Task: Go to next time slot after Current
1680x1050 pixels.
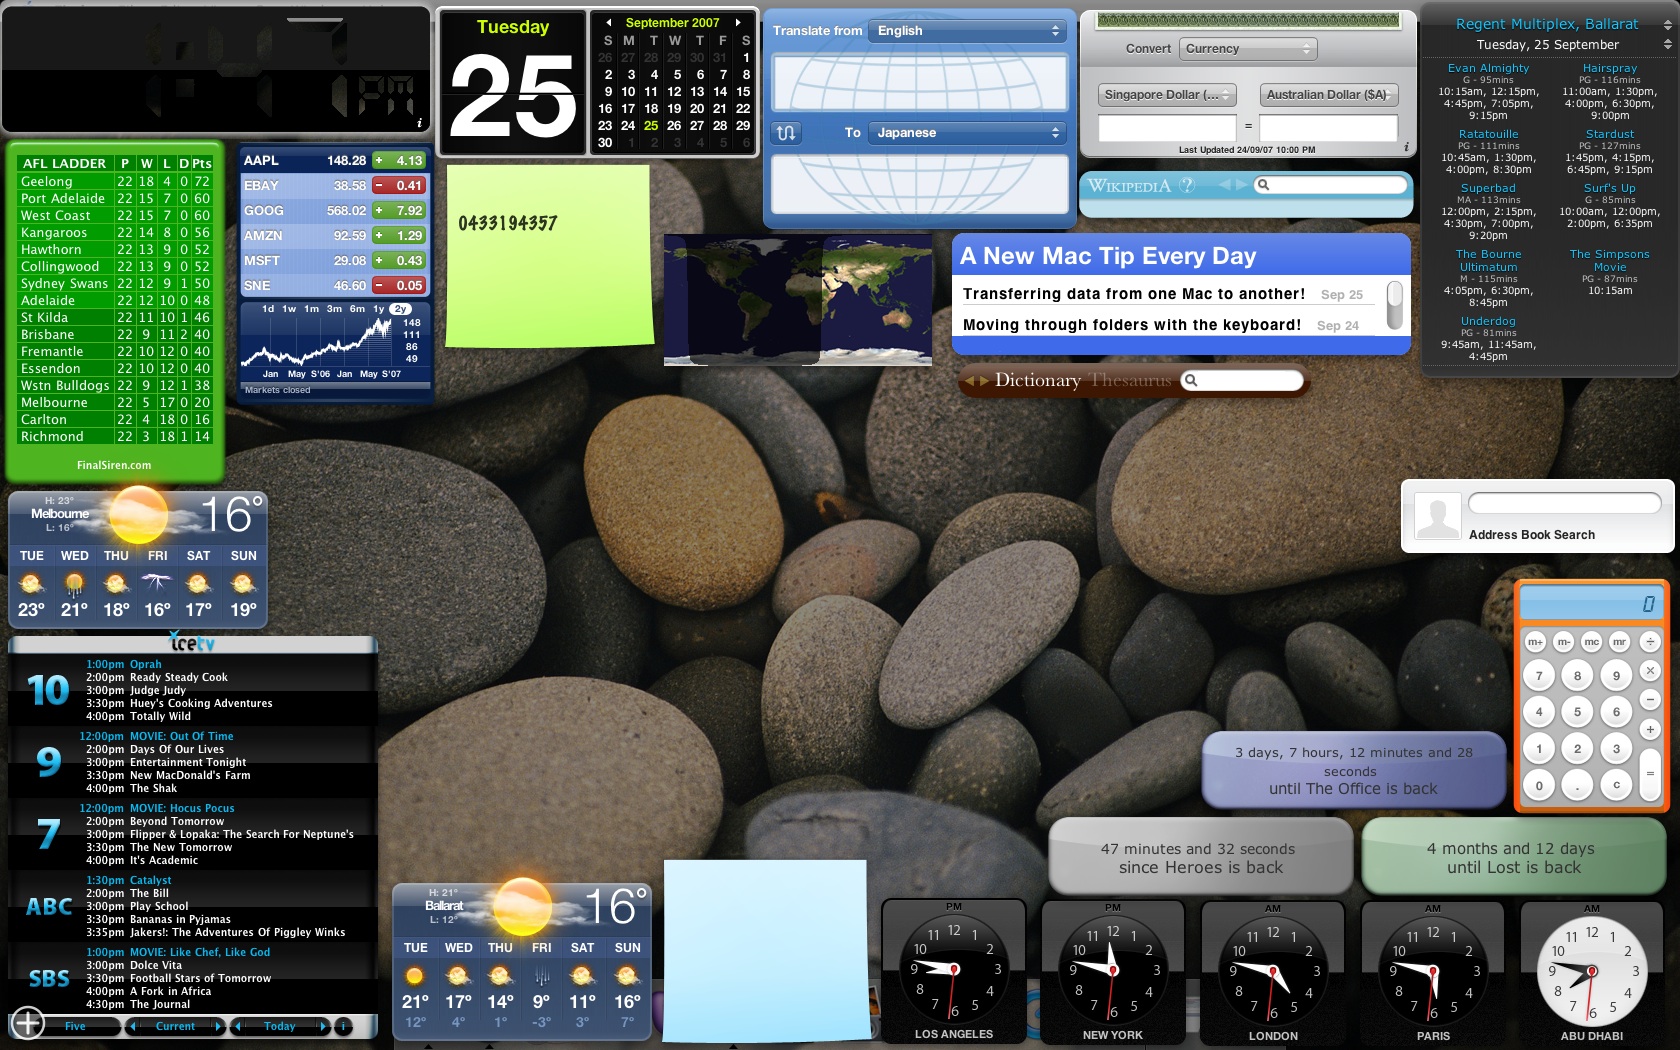Action: click(x=218, y=1026)
